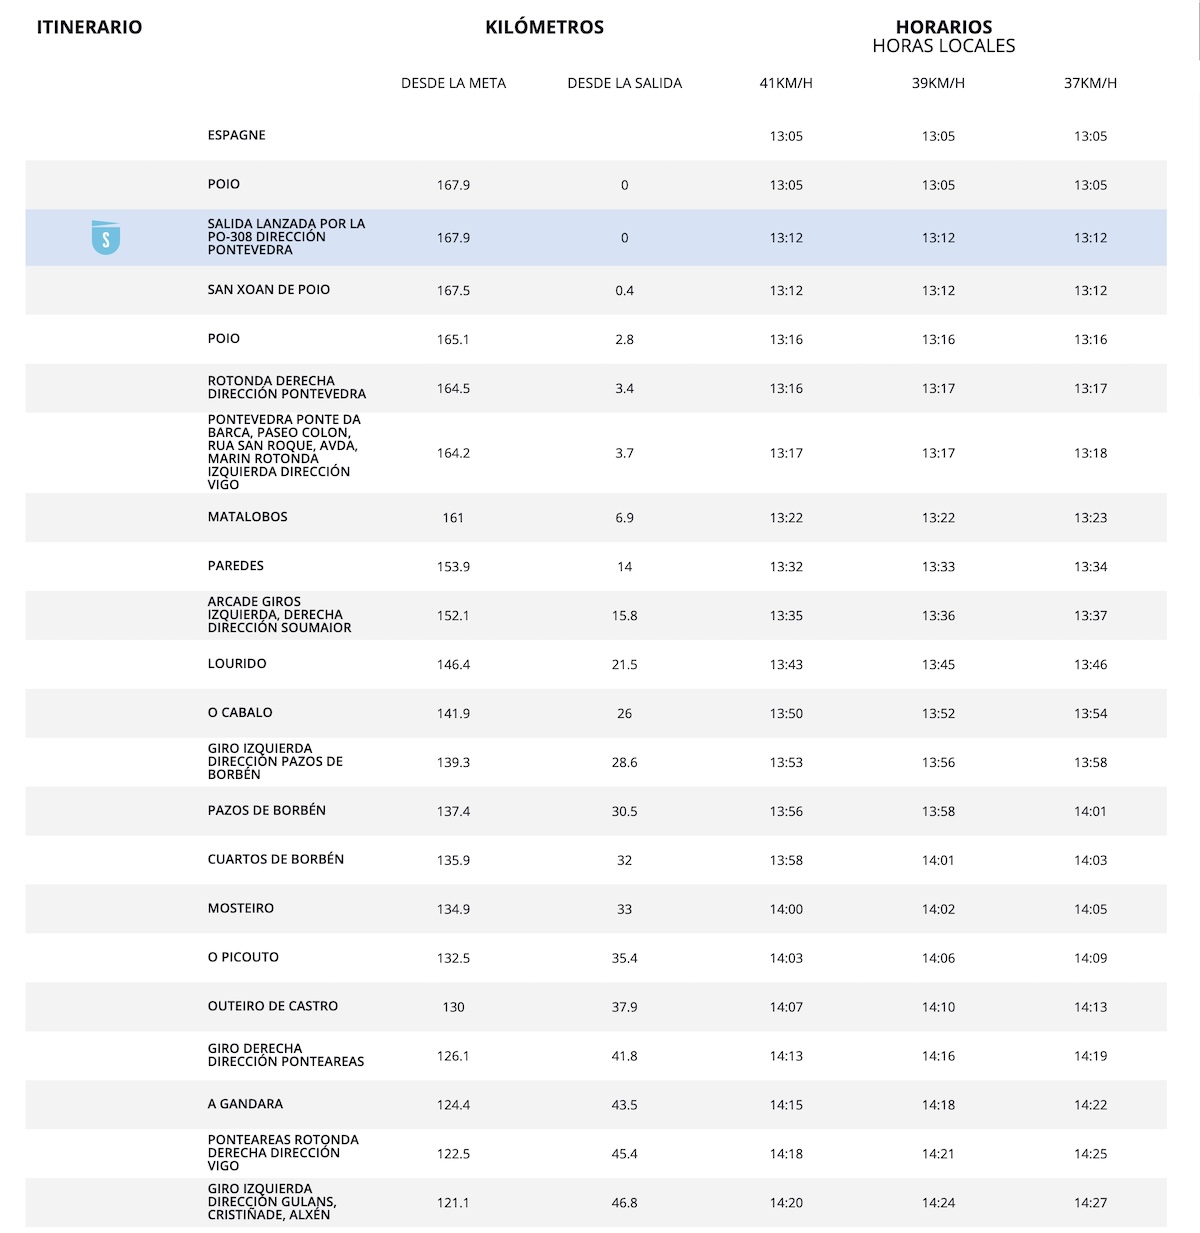Click the O PICOUTO location name
The image size is (1200, 1233).
[243, 958]
